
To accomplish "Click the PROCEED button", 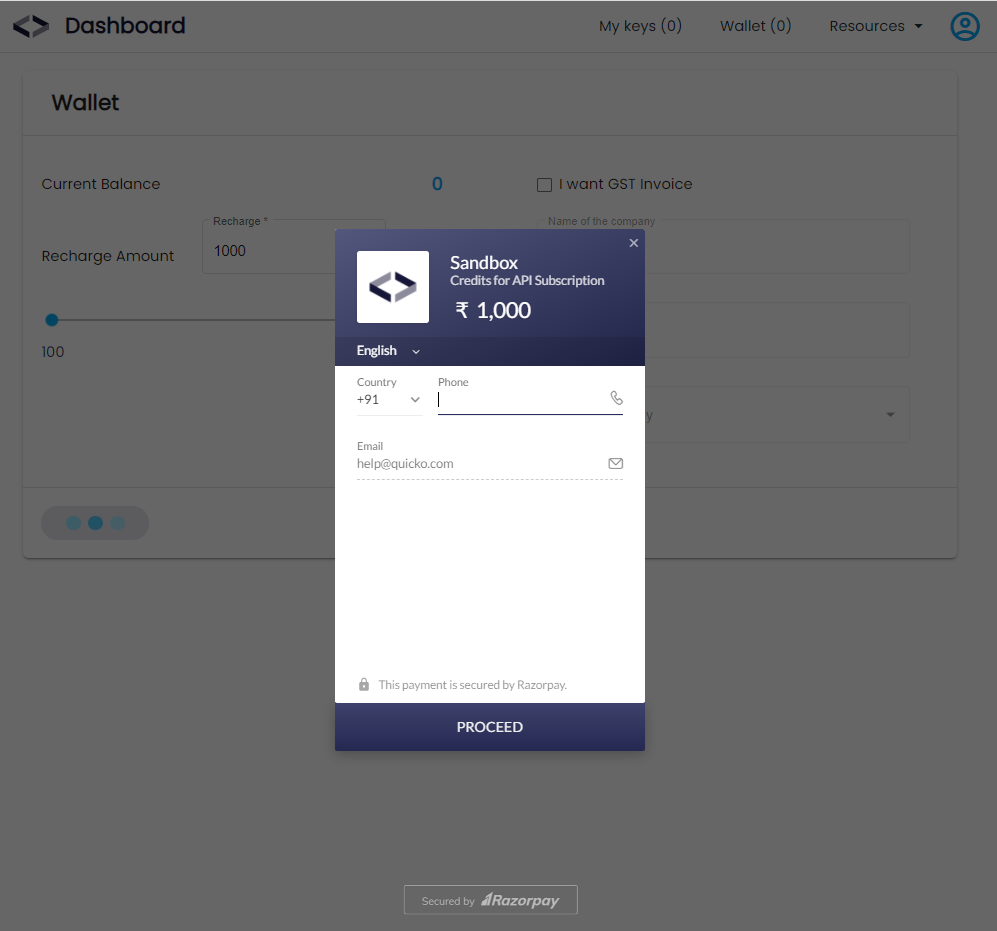I will coord(490,727).
